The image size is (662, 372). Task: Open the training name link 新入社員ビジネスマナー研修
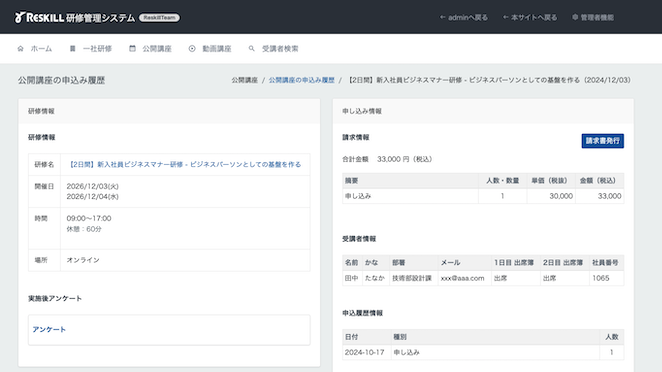[184, 165]
